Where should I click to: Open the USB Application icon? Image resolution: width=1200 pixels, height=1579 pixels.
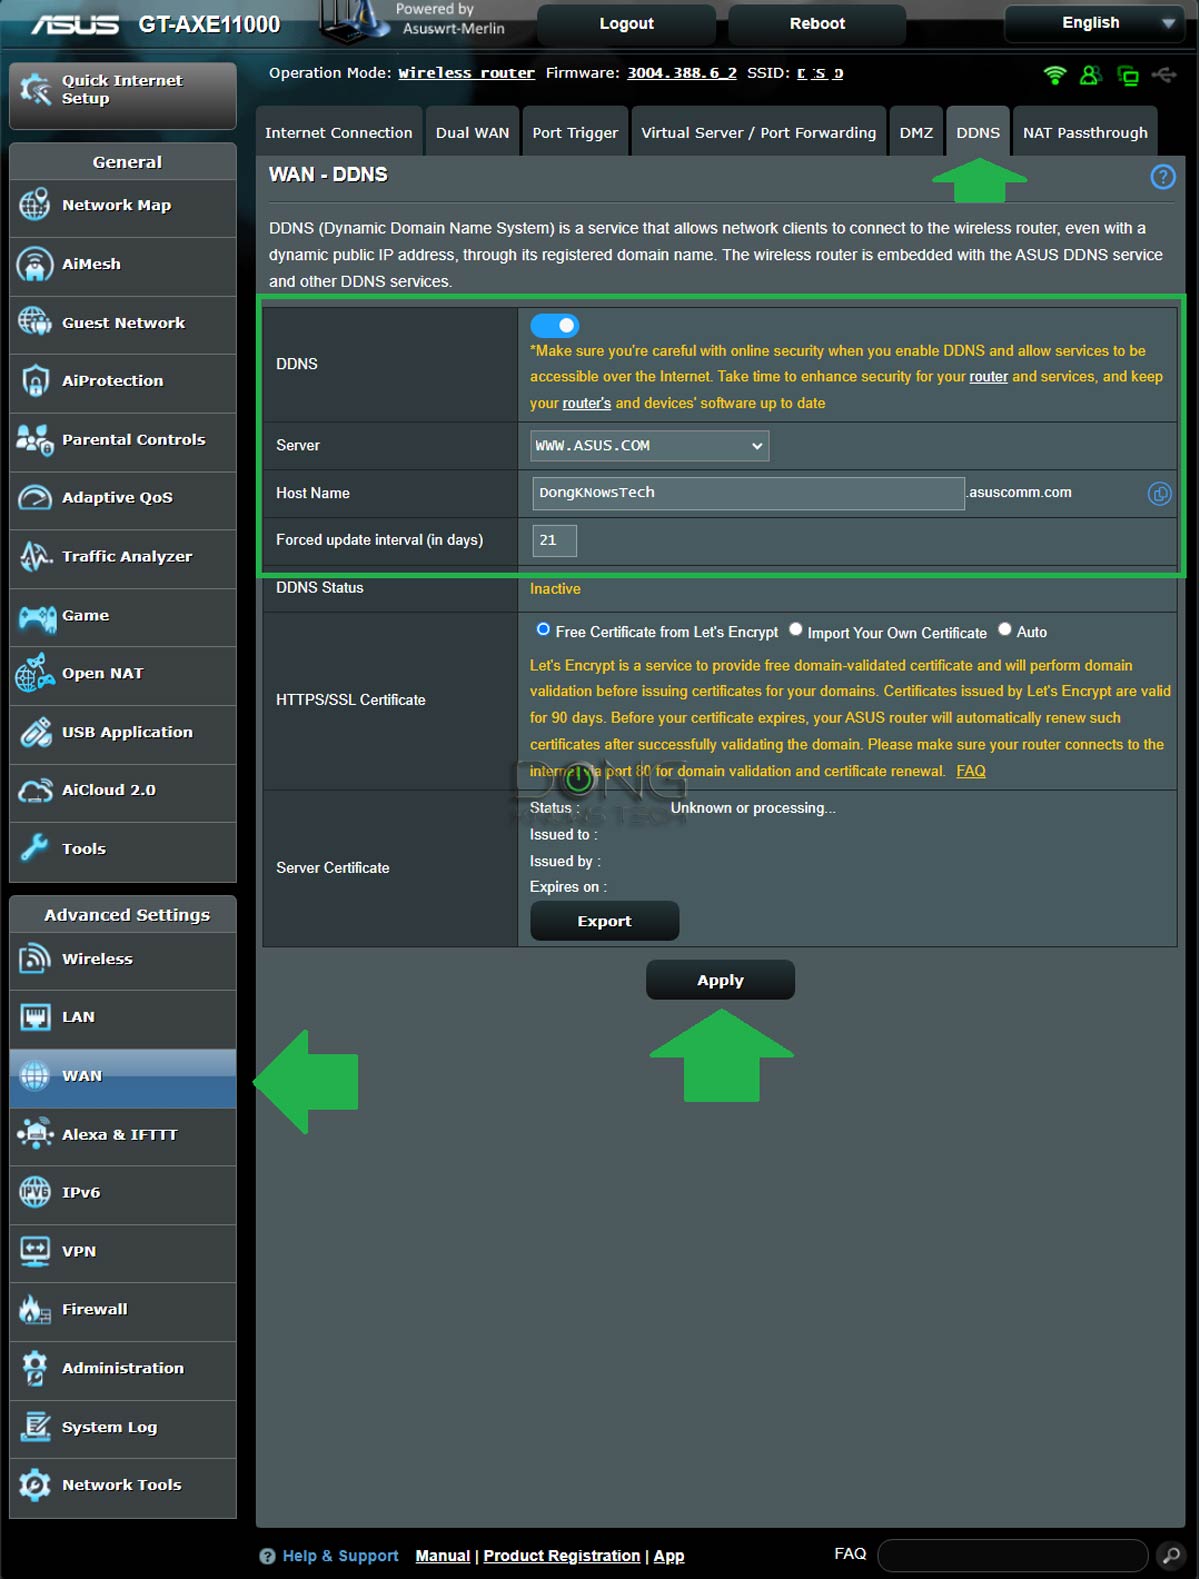[36, 733]
